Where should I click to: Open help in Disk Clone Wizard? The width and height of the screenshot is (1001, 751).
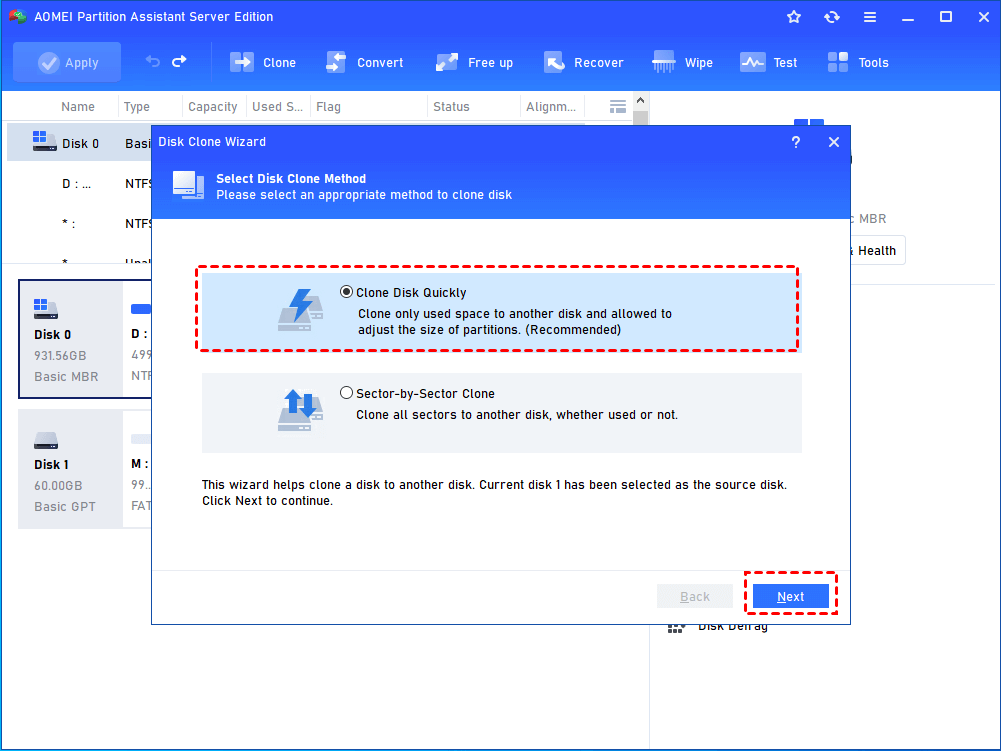tap(795, 142)
